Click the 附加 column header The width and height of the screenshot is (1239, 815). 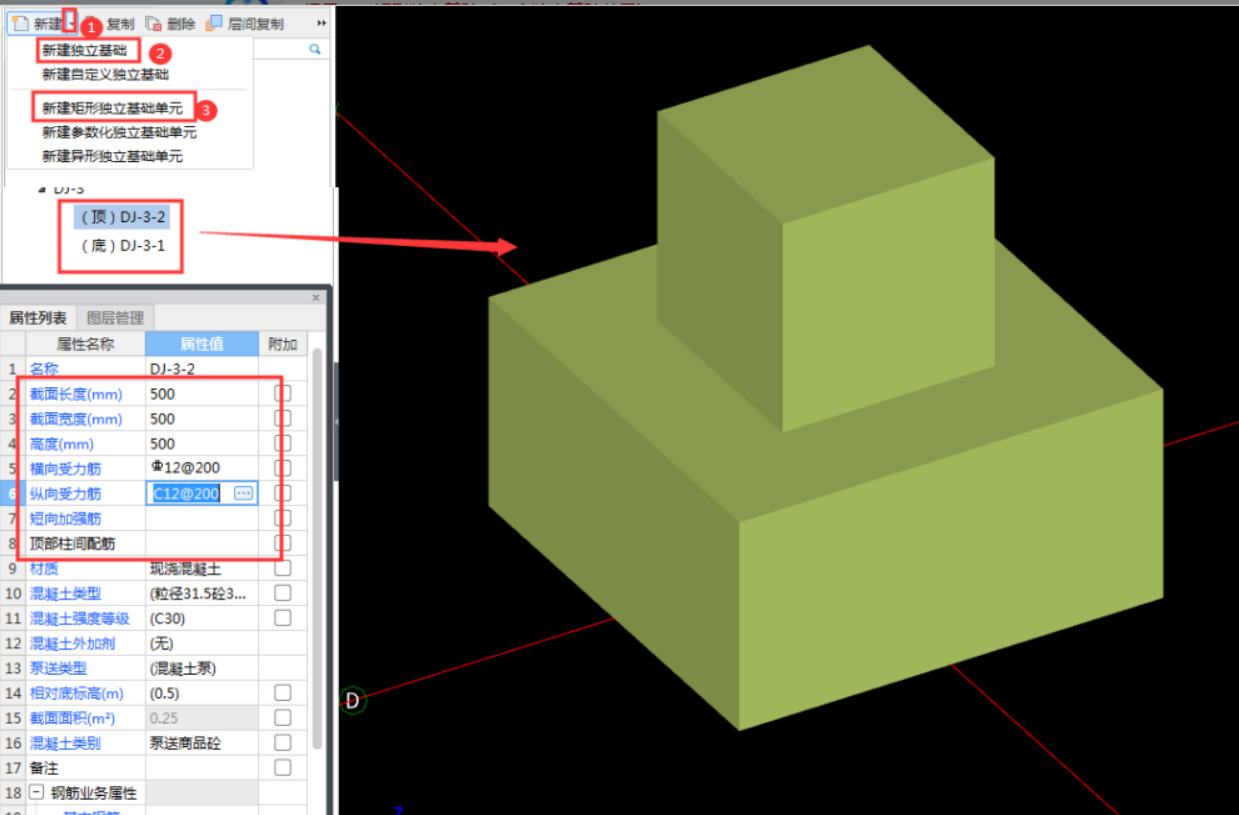pos(283,344)
